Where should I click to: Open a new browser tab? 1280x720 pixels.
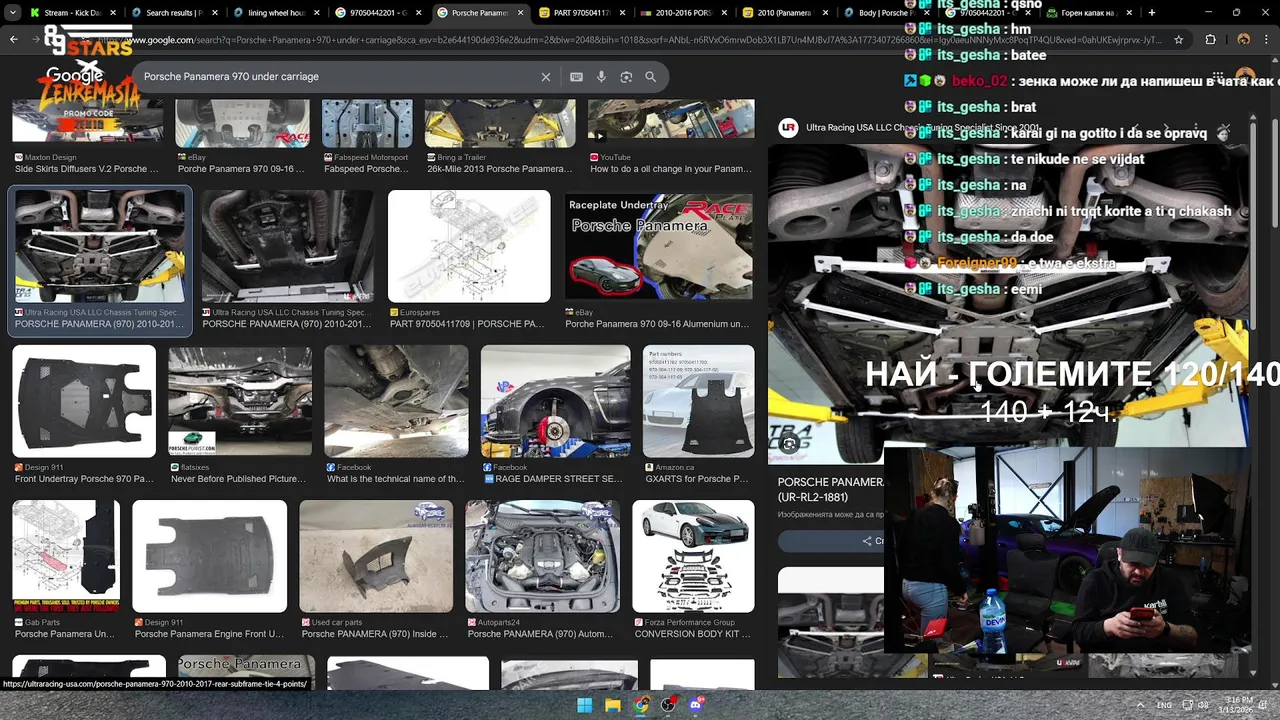(1152, 13)
